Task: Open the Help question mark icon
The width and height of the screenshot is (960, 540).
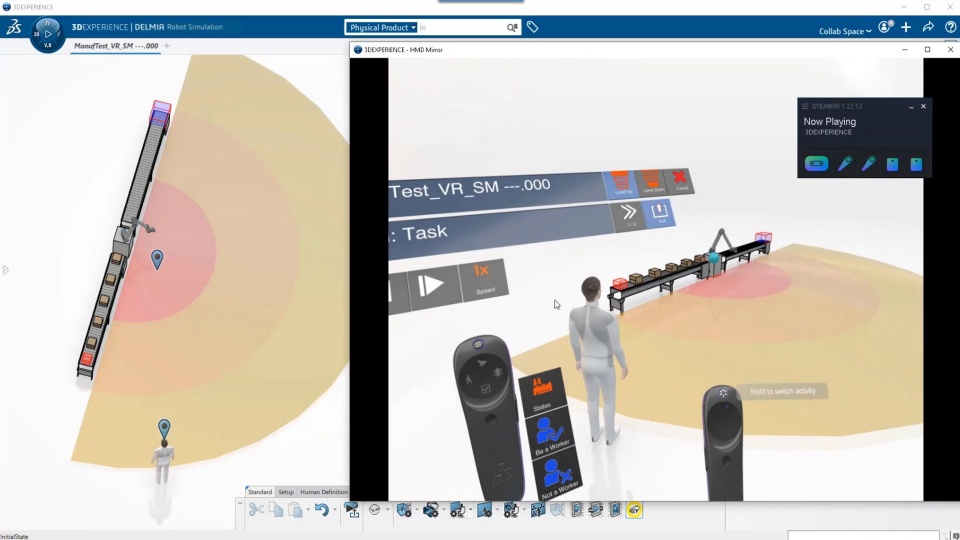Action: tap(950, 27)
